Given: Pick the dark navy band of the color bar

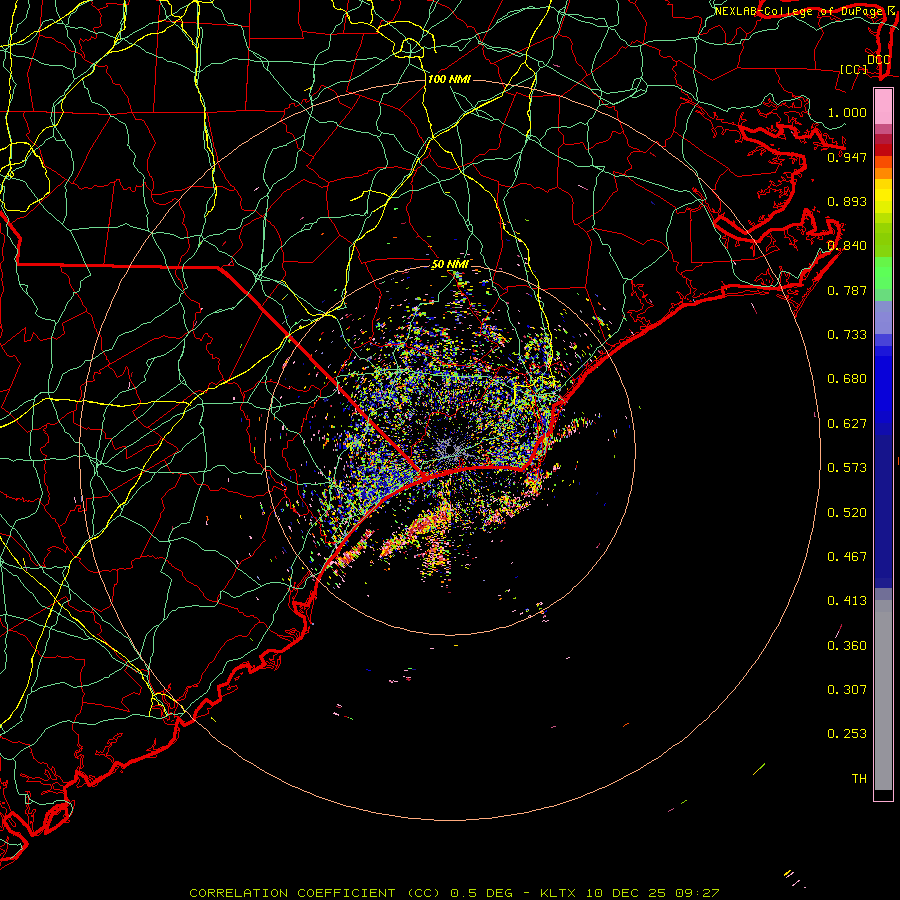Looking at the screenshot, I should pos(883,511).
